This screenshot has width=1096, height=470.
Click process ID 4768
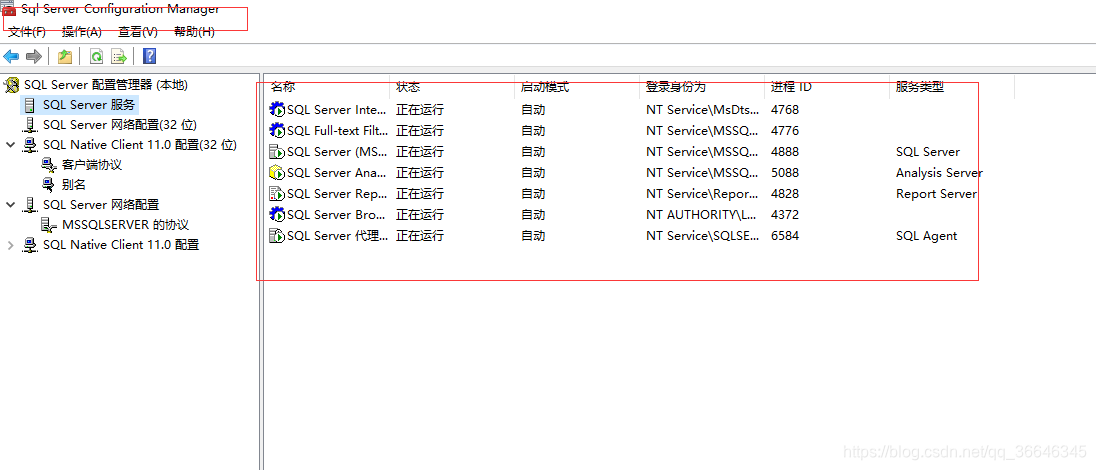tap(785, 110)
